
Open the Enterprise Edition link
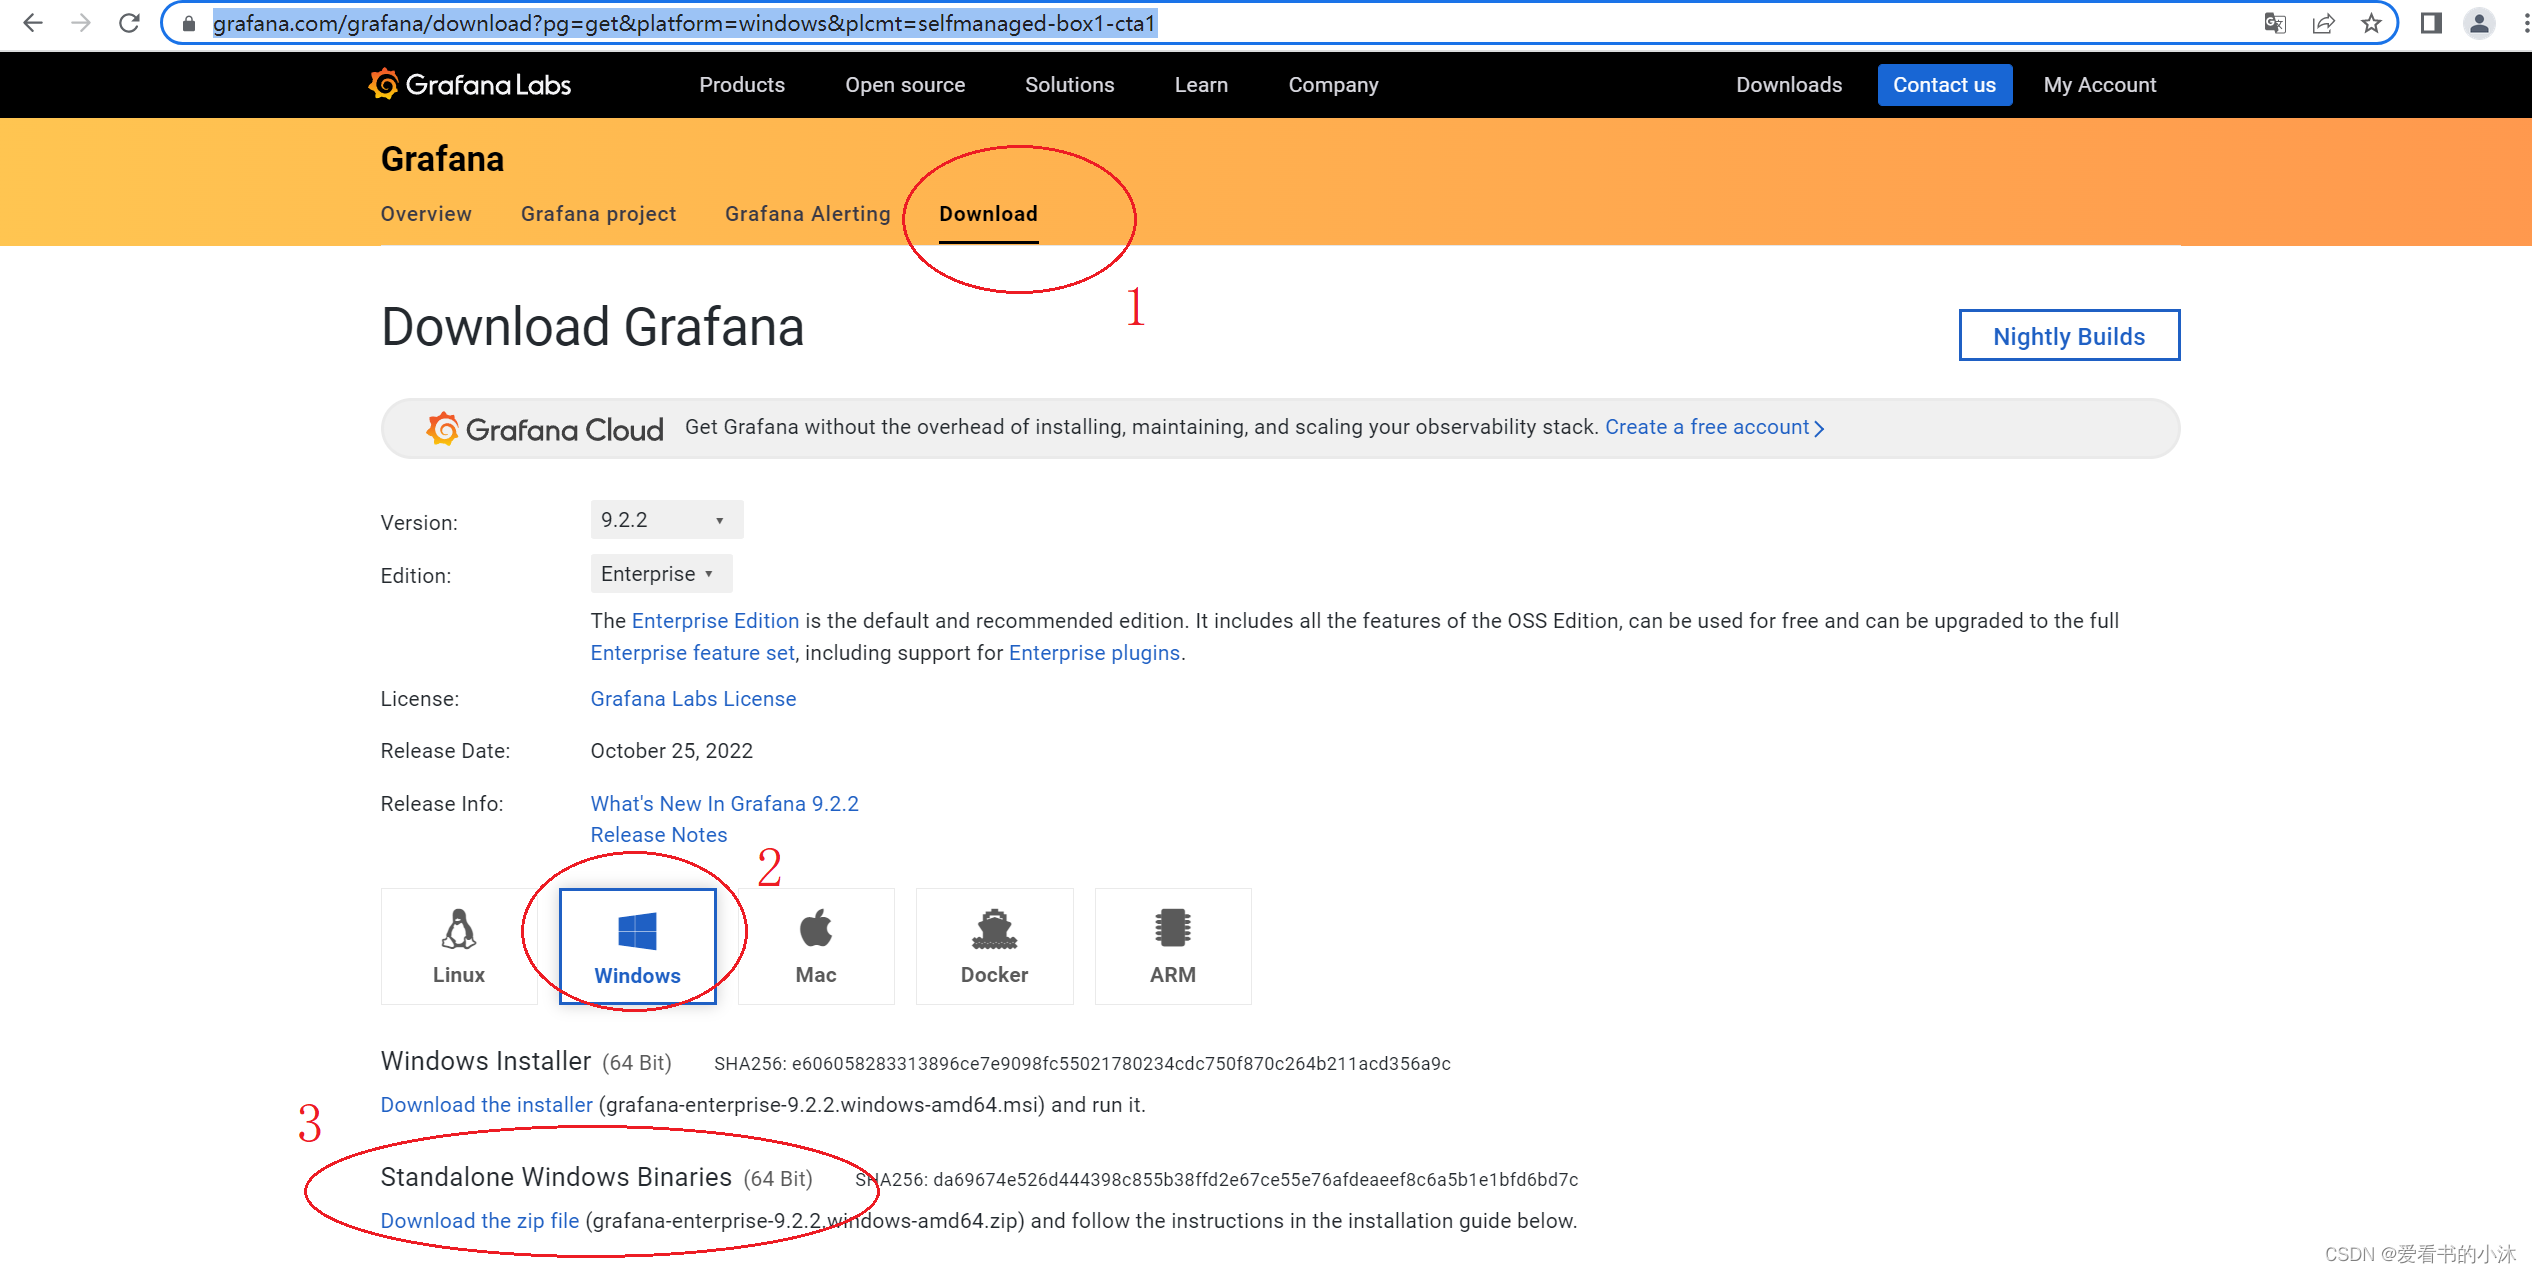(x=716, y=621)
